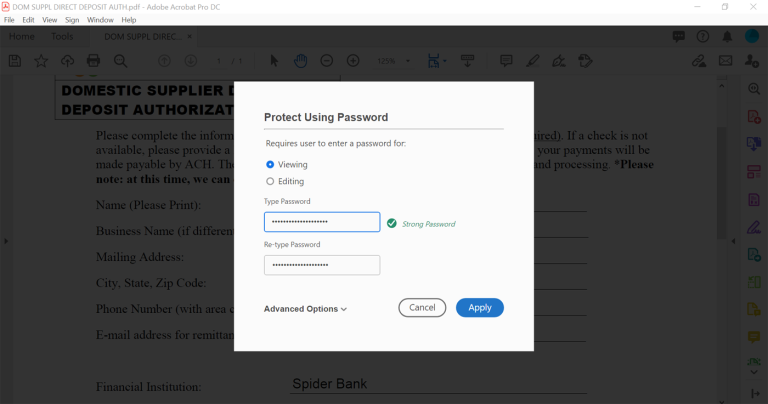This screenshot has width=768, height=404.
Task: Select the Editing radio option
Action: coord(270,181)
